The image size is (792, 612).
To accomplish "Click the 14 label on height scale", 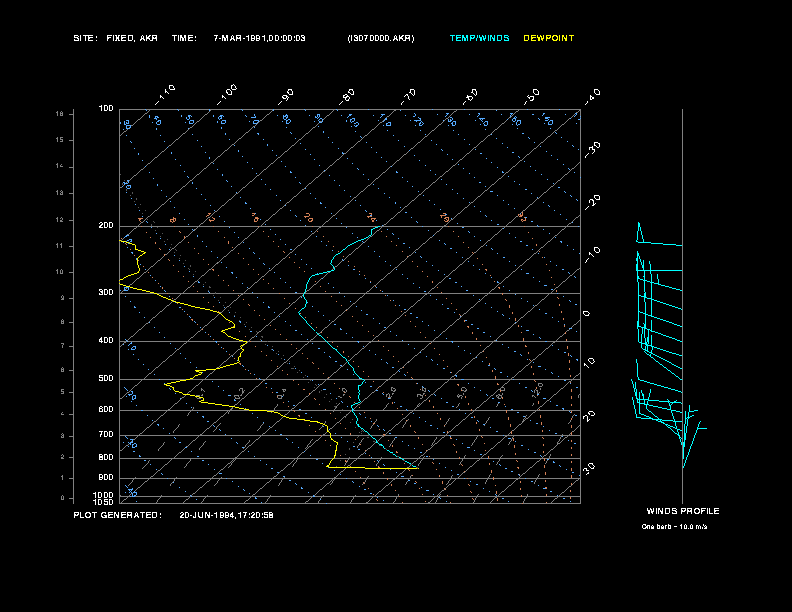I will tap(60, 166).
